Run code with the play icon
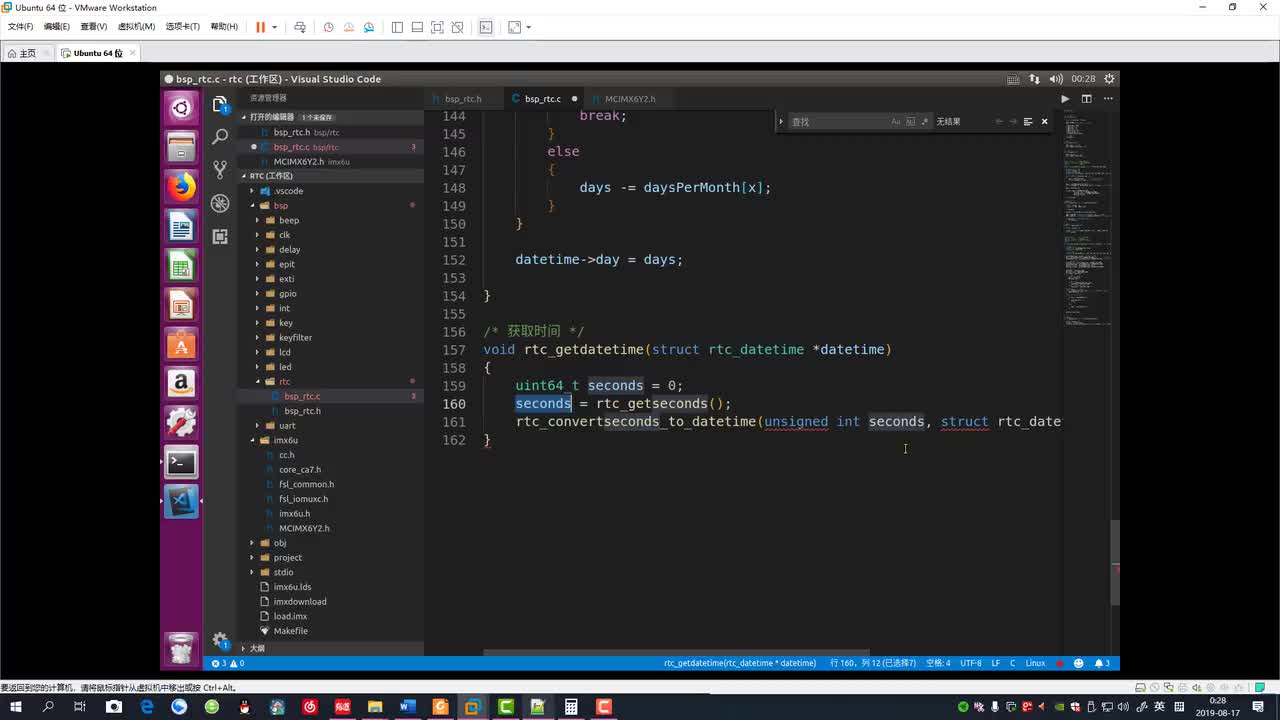 [x=1064, y=99]
